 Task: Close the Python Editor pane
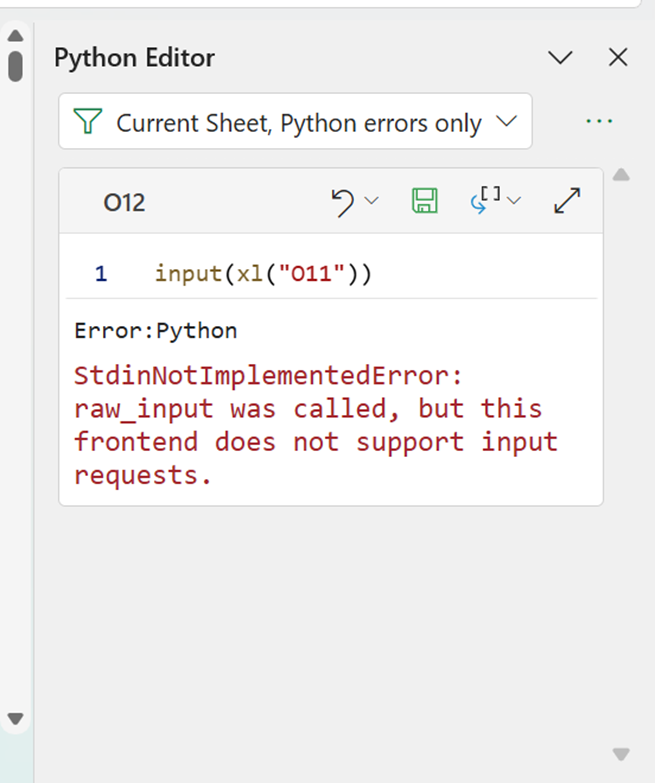point(618,58)
